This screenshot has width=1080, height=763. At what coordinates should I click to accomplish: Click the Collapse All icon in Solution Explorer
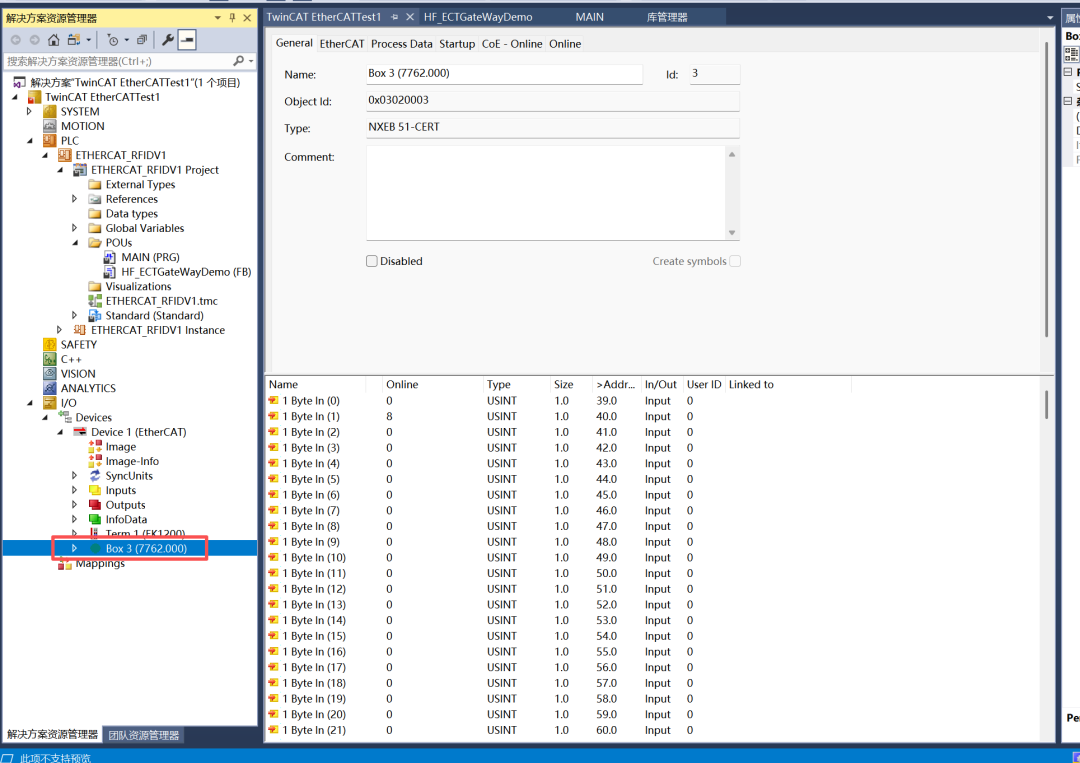(142, 40)
